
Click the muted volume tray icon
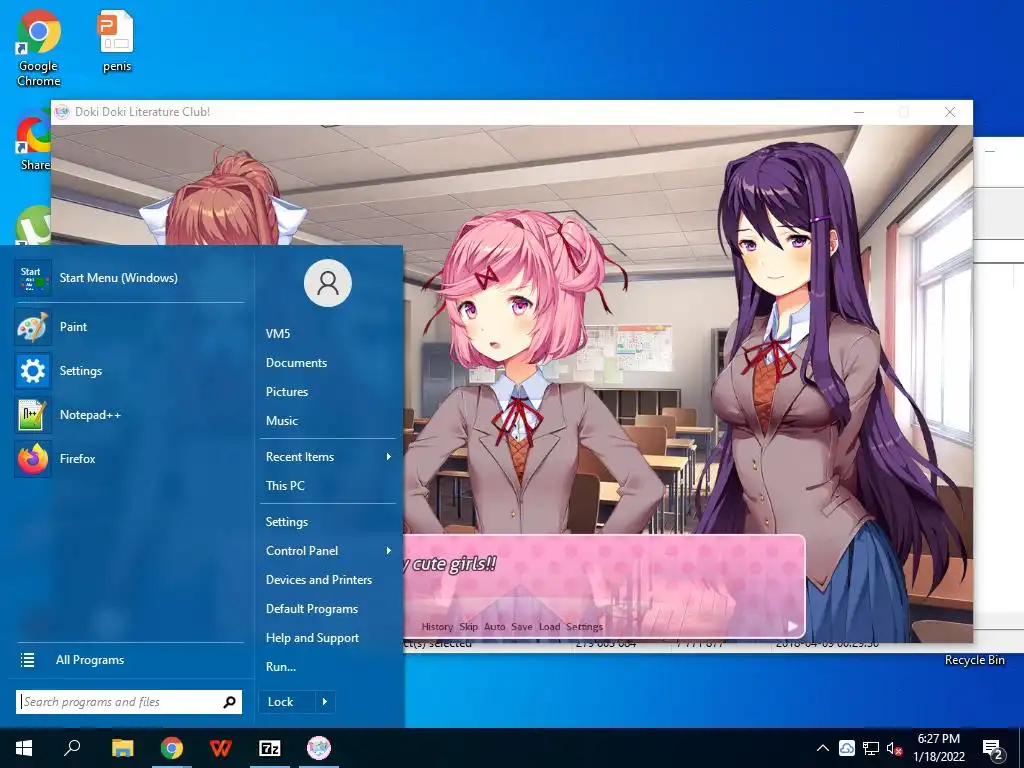coord(894,748)
